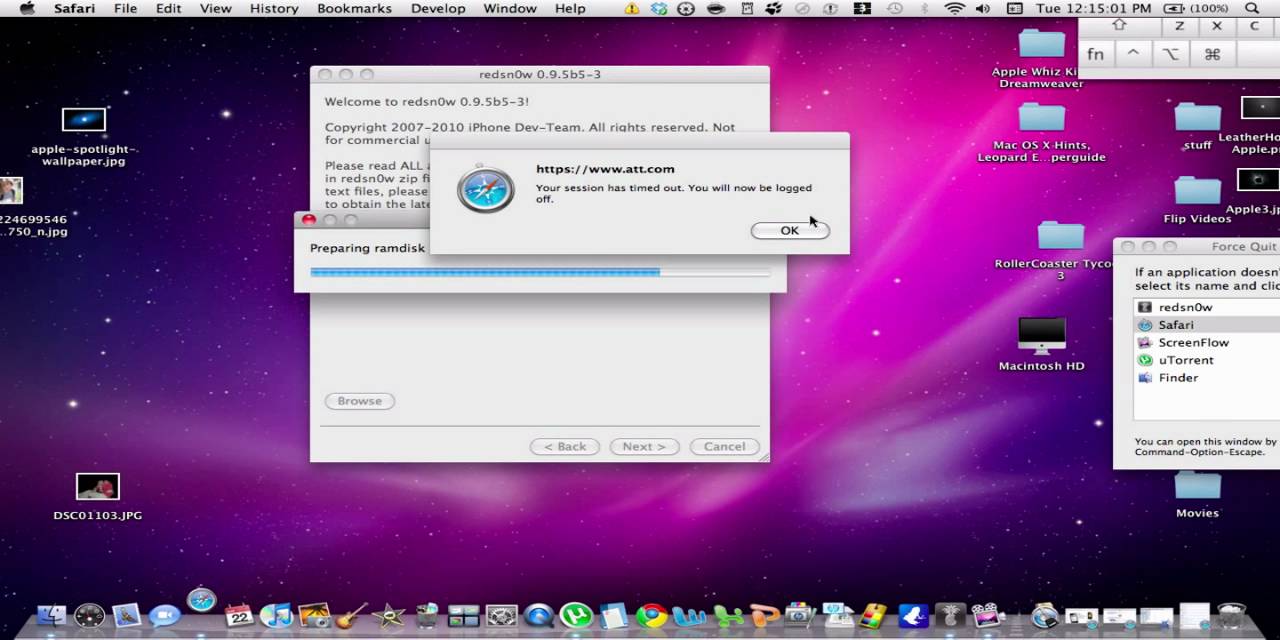Open iChat from the dock

(164, 616)
